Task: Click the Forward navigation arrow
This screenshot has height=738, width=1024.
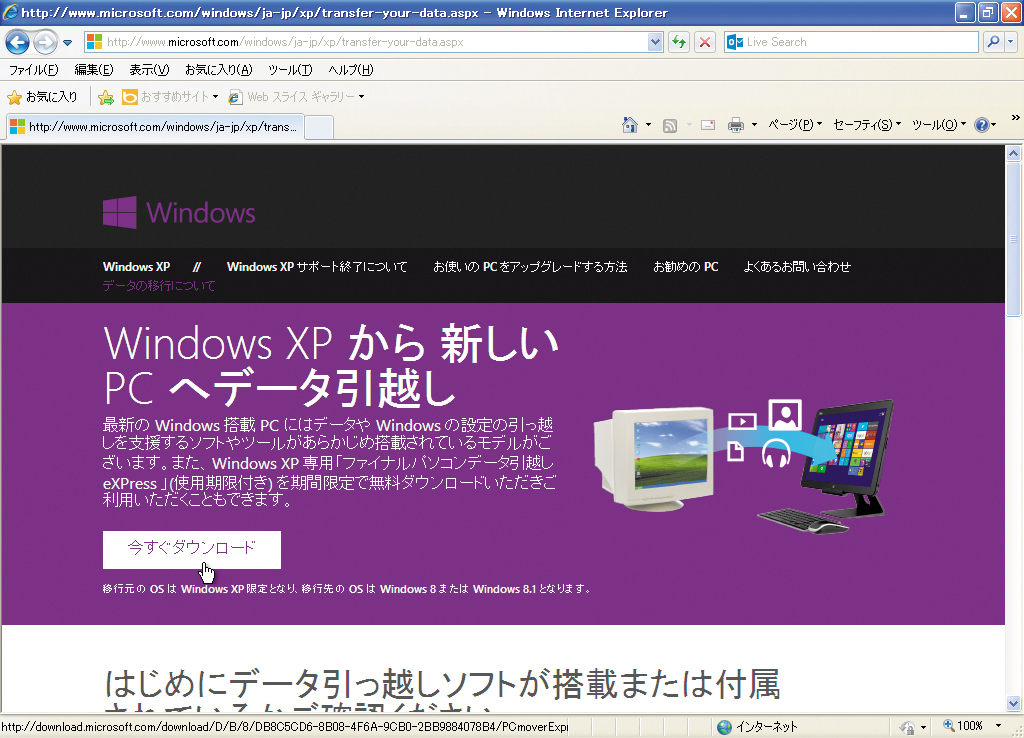Action: (45, 42)
